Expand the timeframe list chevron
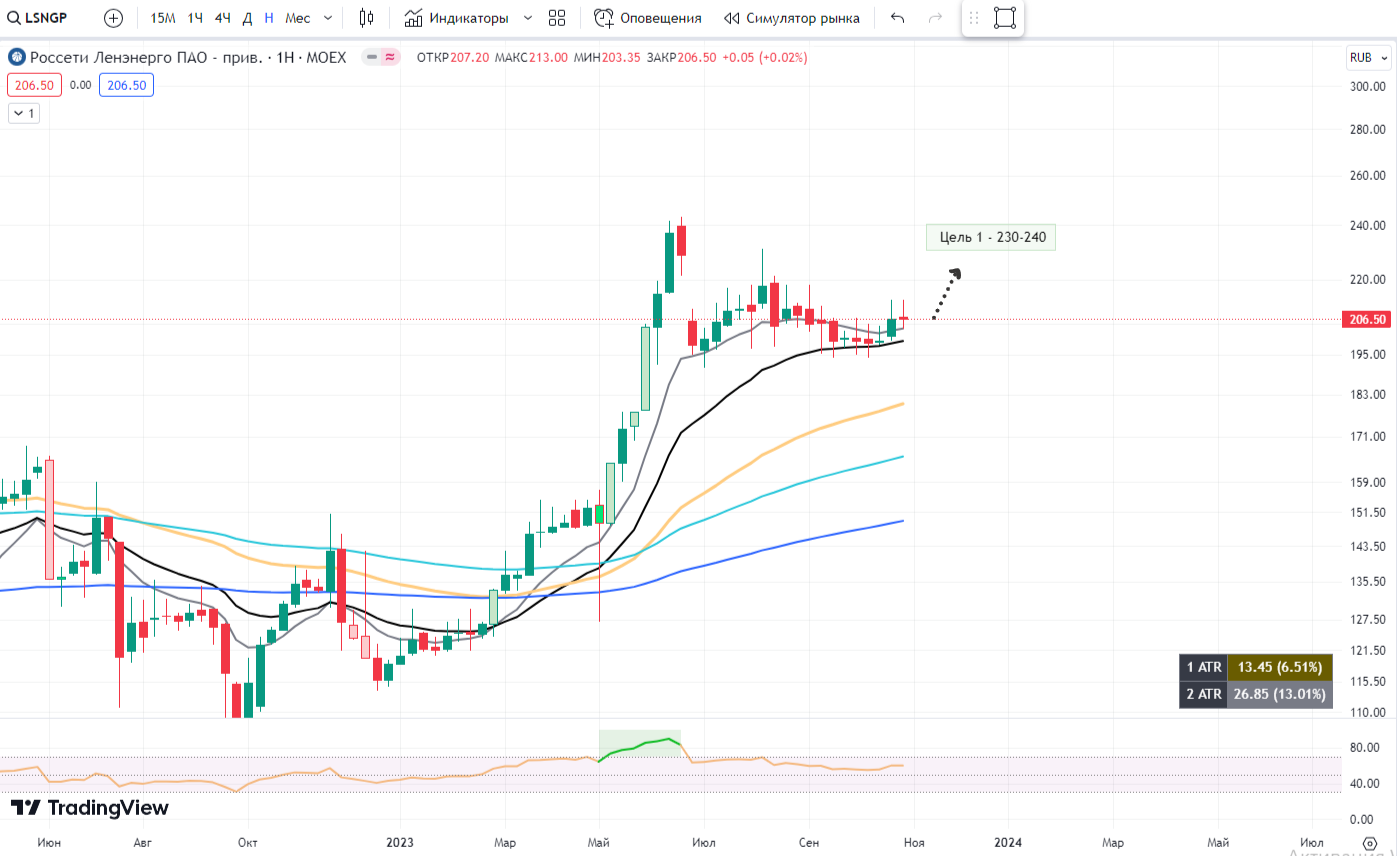The image size is (1397, 856). [x=328, y=18]
